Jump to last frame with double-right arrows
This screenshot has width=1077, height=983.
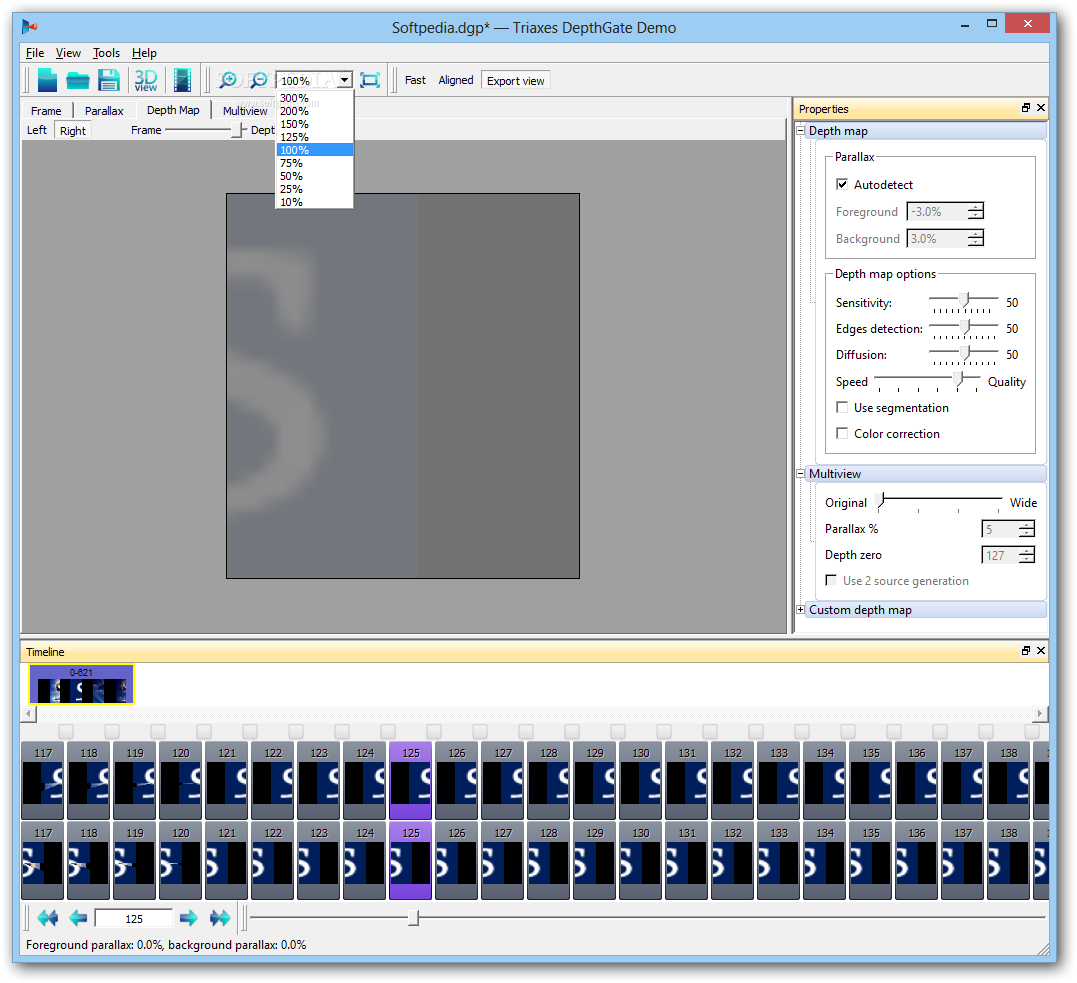tap(220, 918)
